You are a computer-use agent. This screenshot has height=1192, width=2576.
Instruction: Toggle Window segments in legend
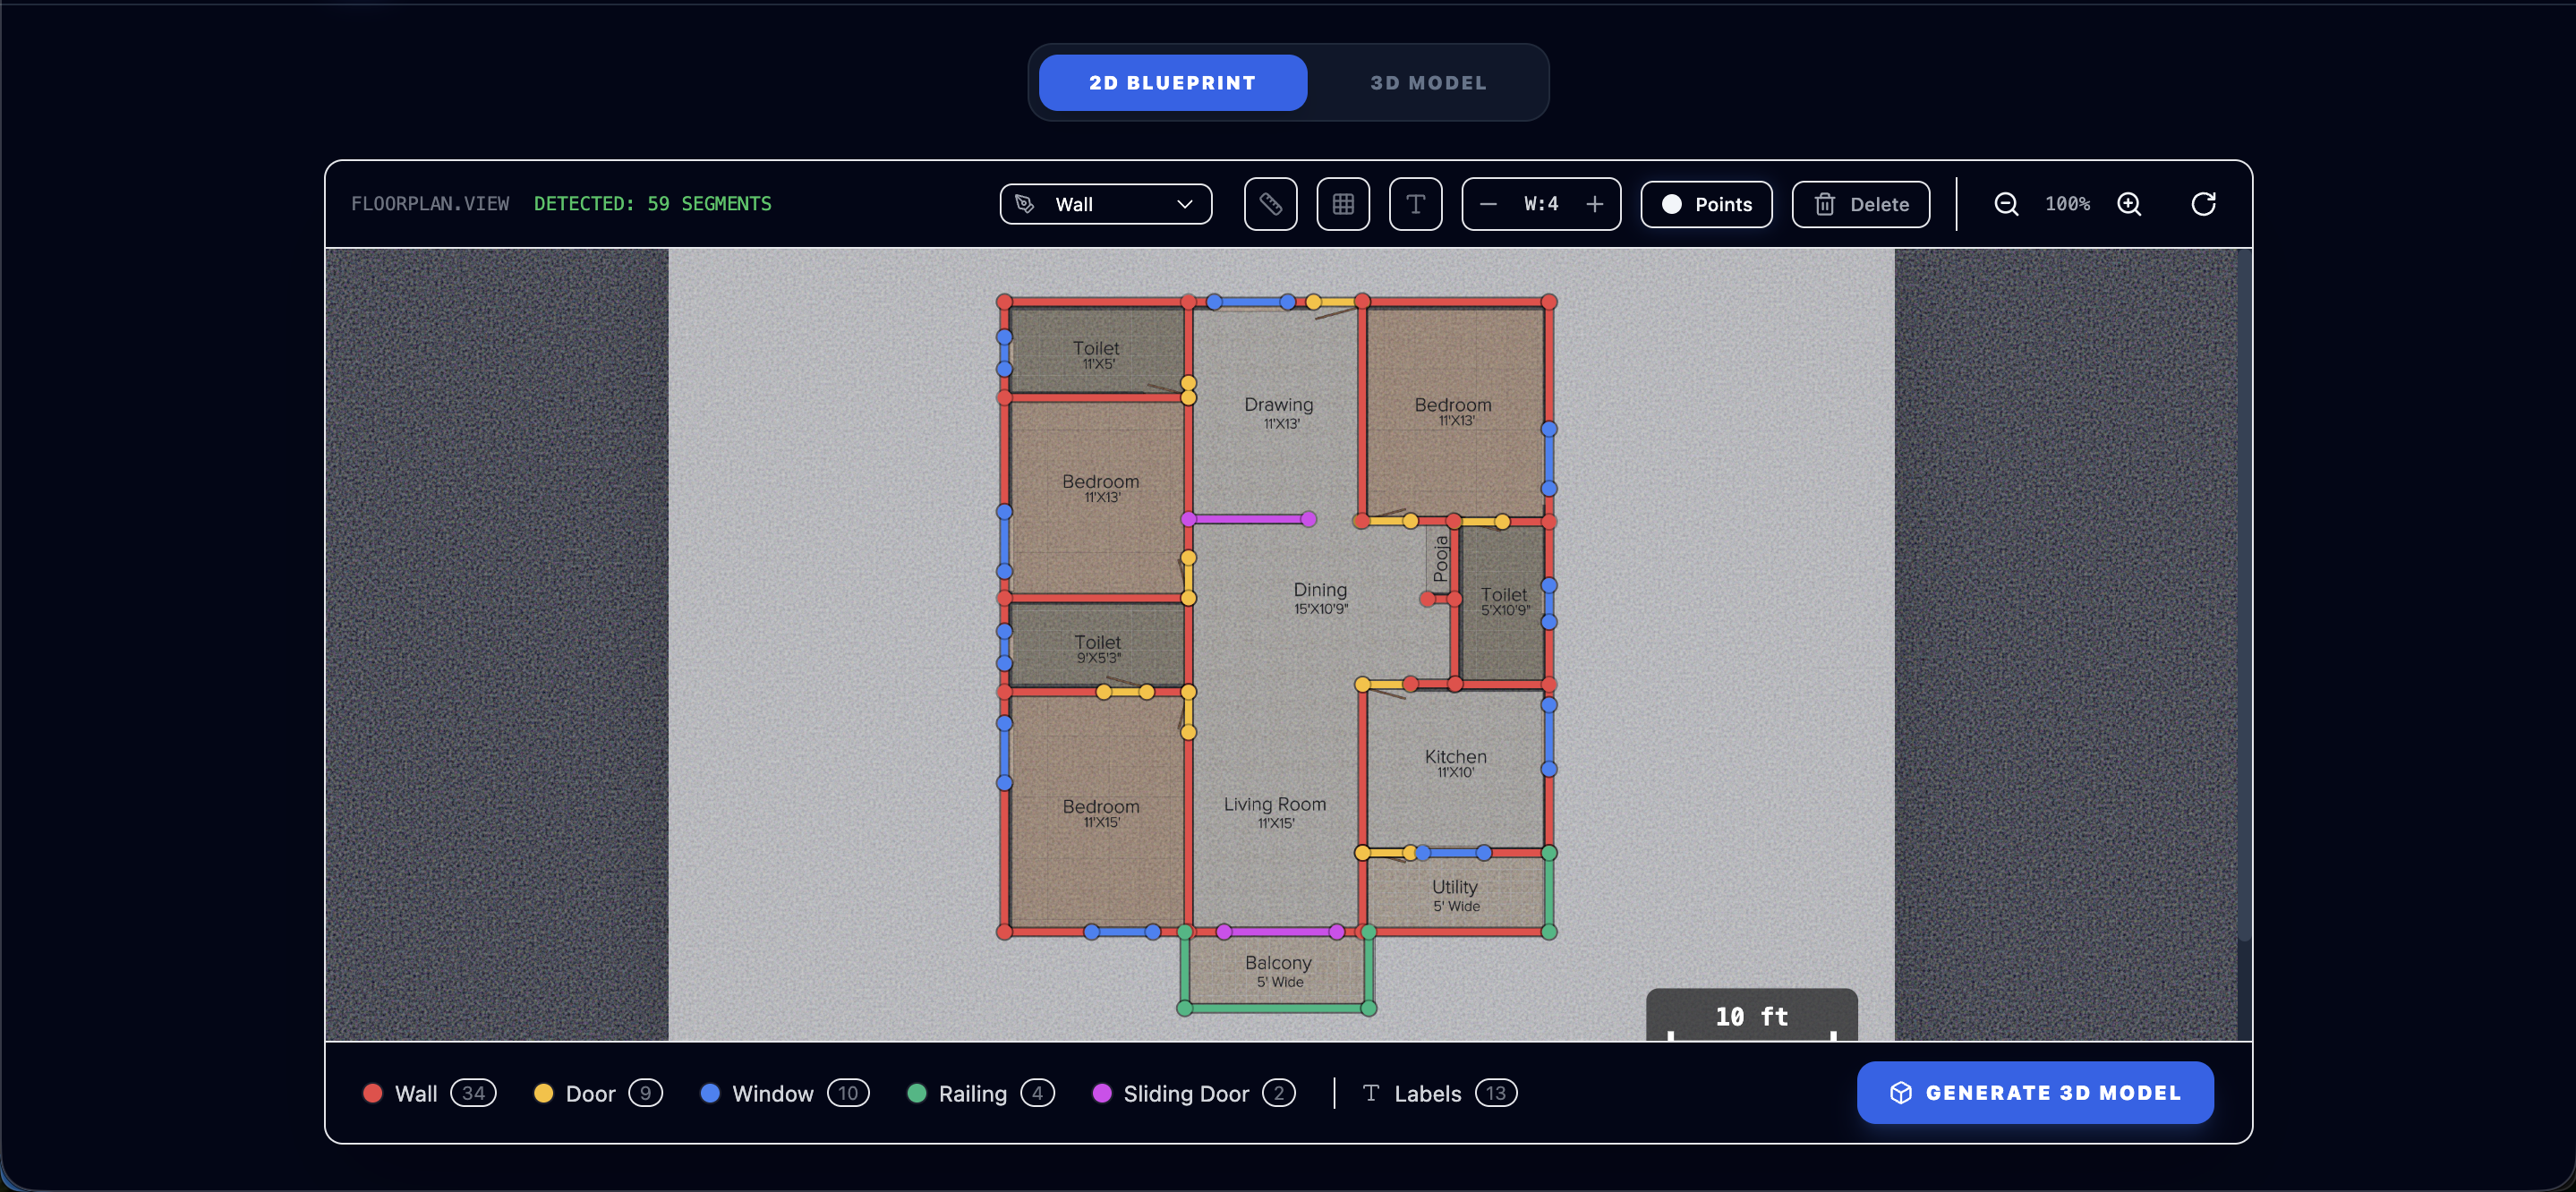[772, 1093]
